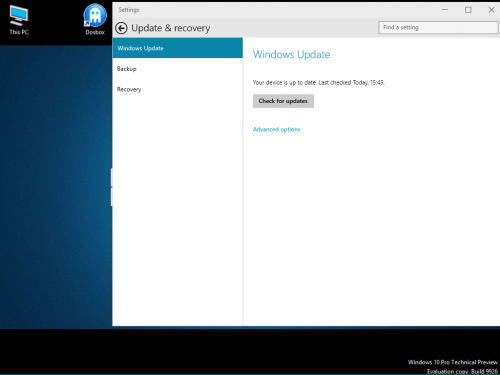Click the 'Windows Update' page heading

click(x=291, y=54)
